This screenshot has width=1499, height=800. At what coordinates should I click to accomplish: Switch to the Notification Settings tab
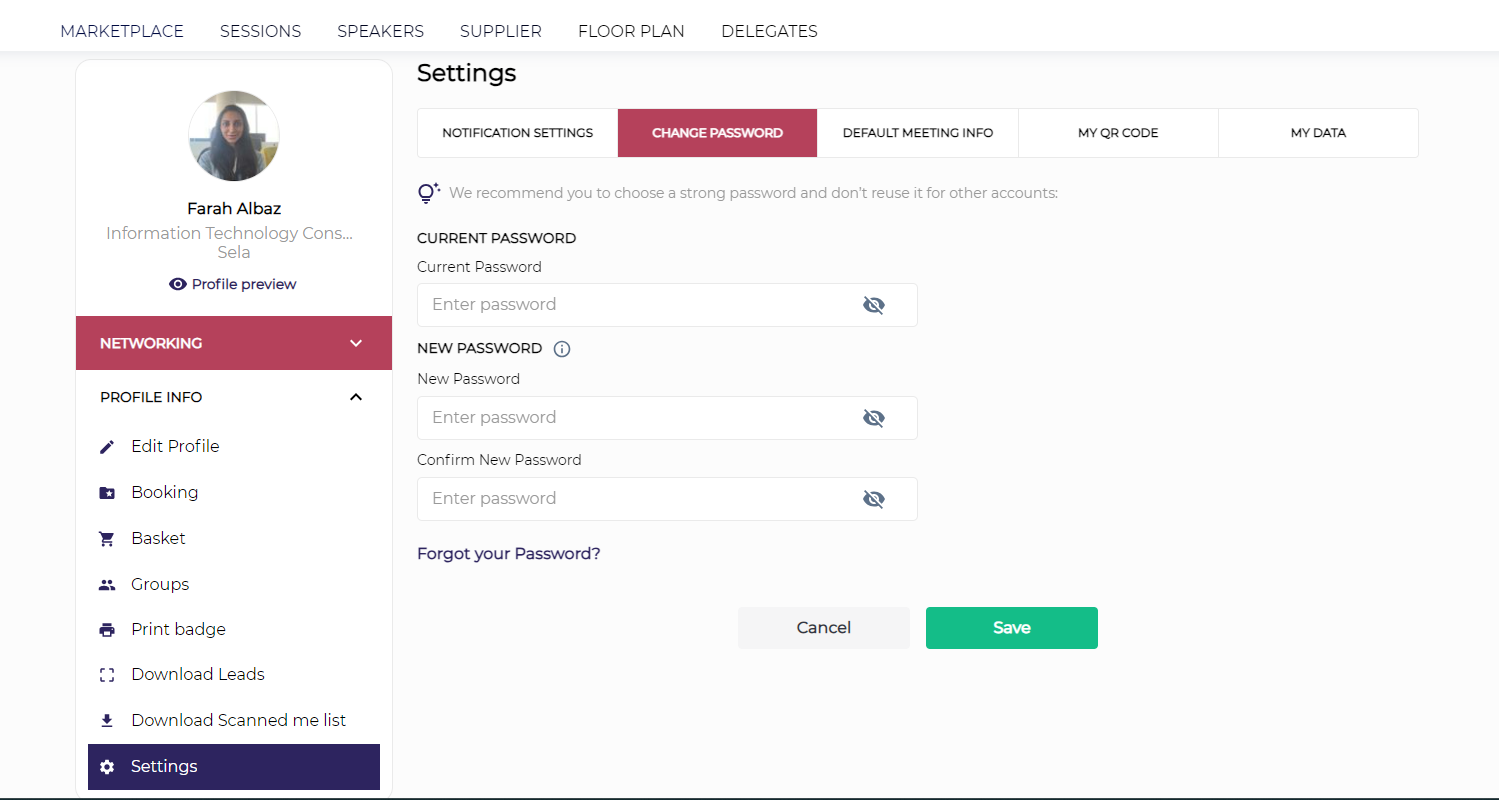tap(517, 133)
